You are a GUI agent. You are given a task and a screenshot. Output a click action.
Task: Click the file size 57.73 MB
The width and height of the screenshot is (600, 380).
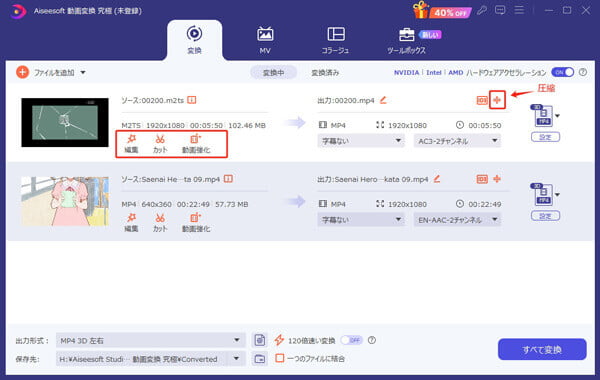pyautogui.click(x=232, y=204)
